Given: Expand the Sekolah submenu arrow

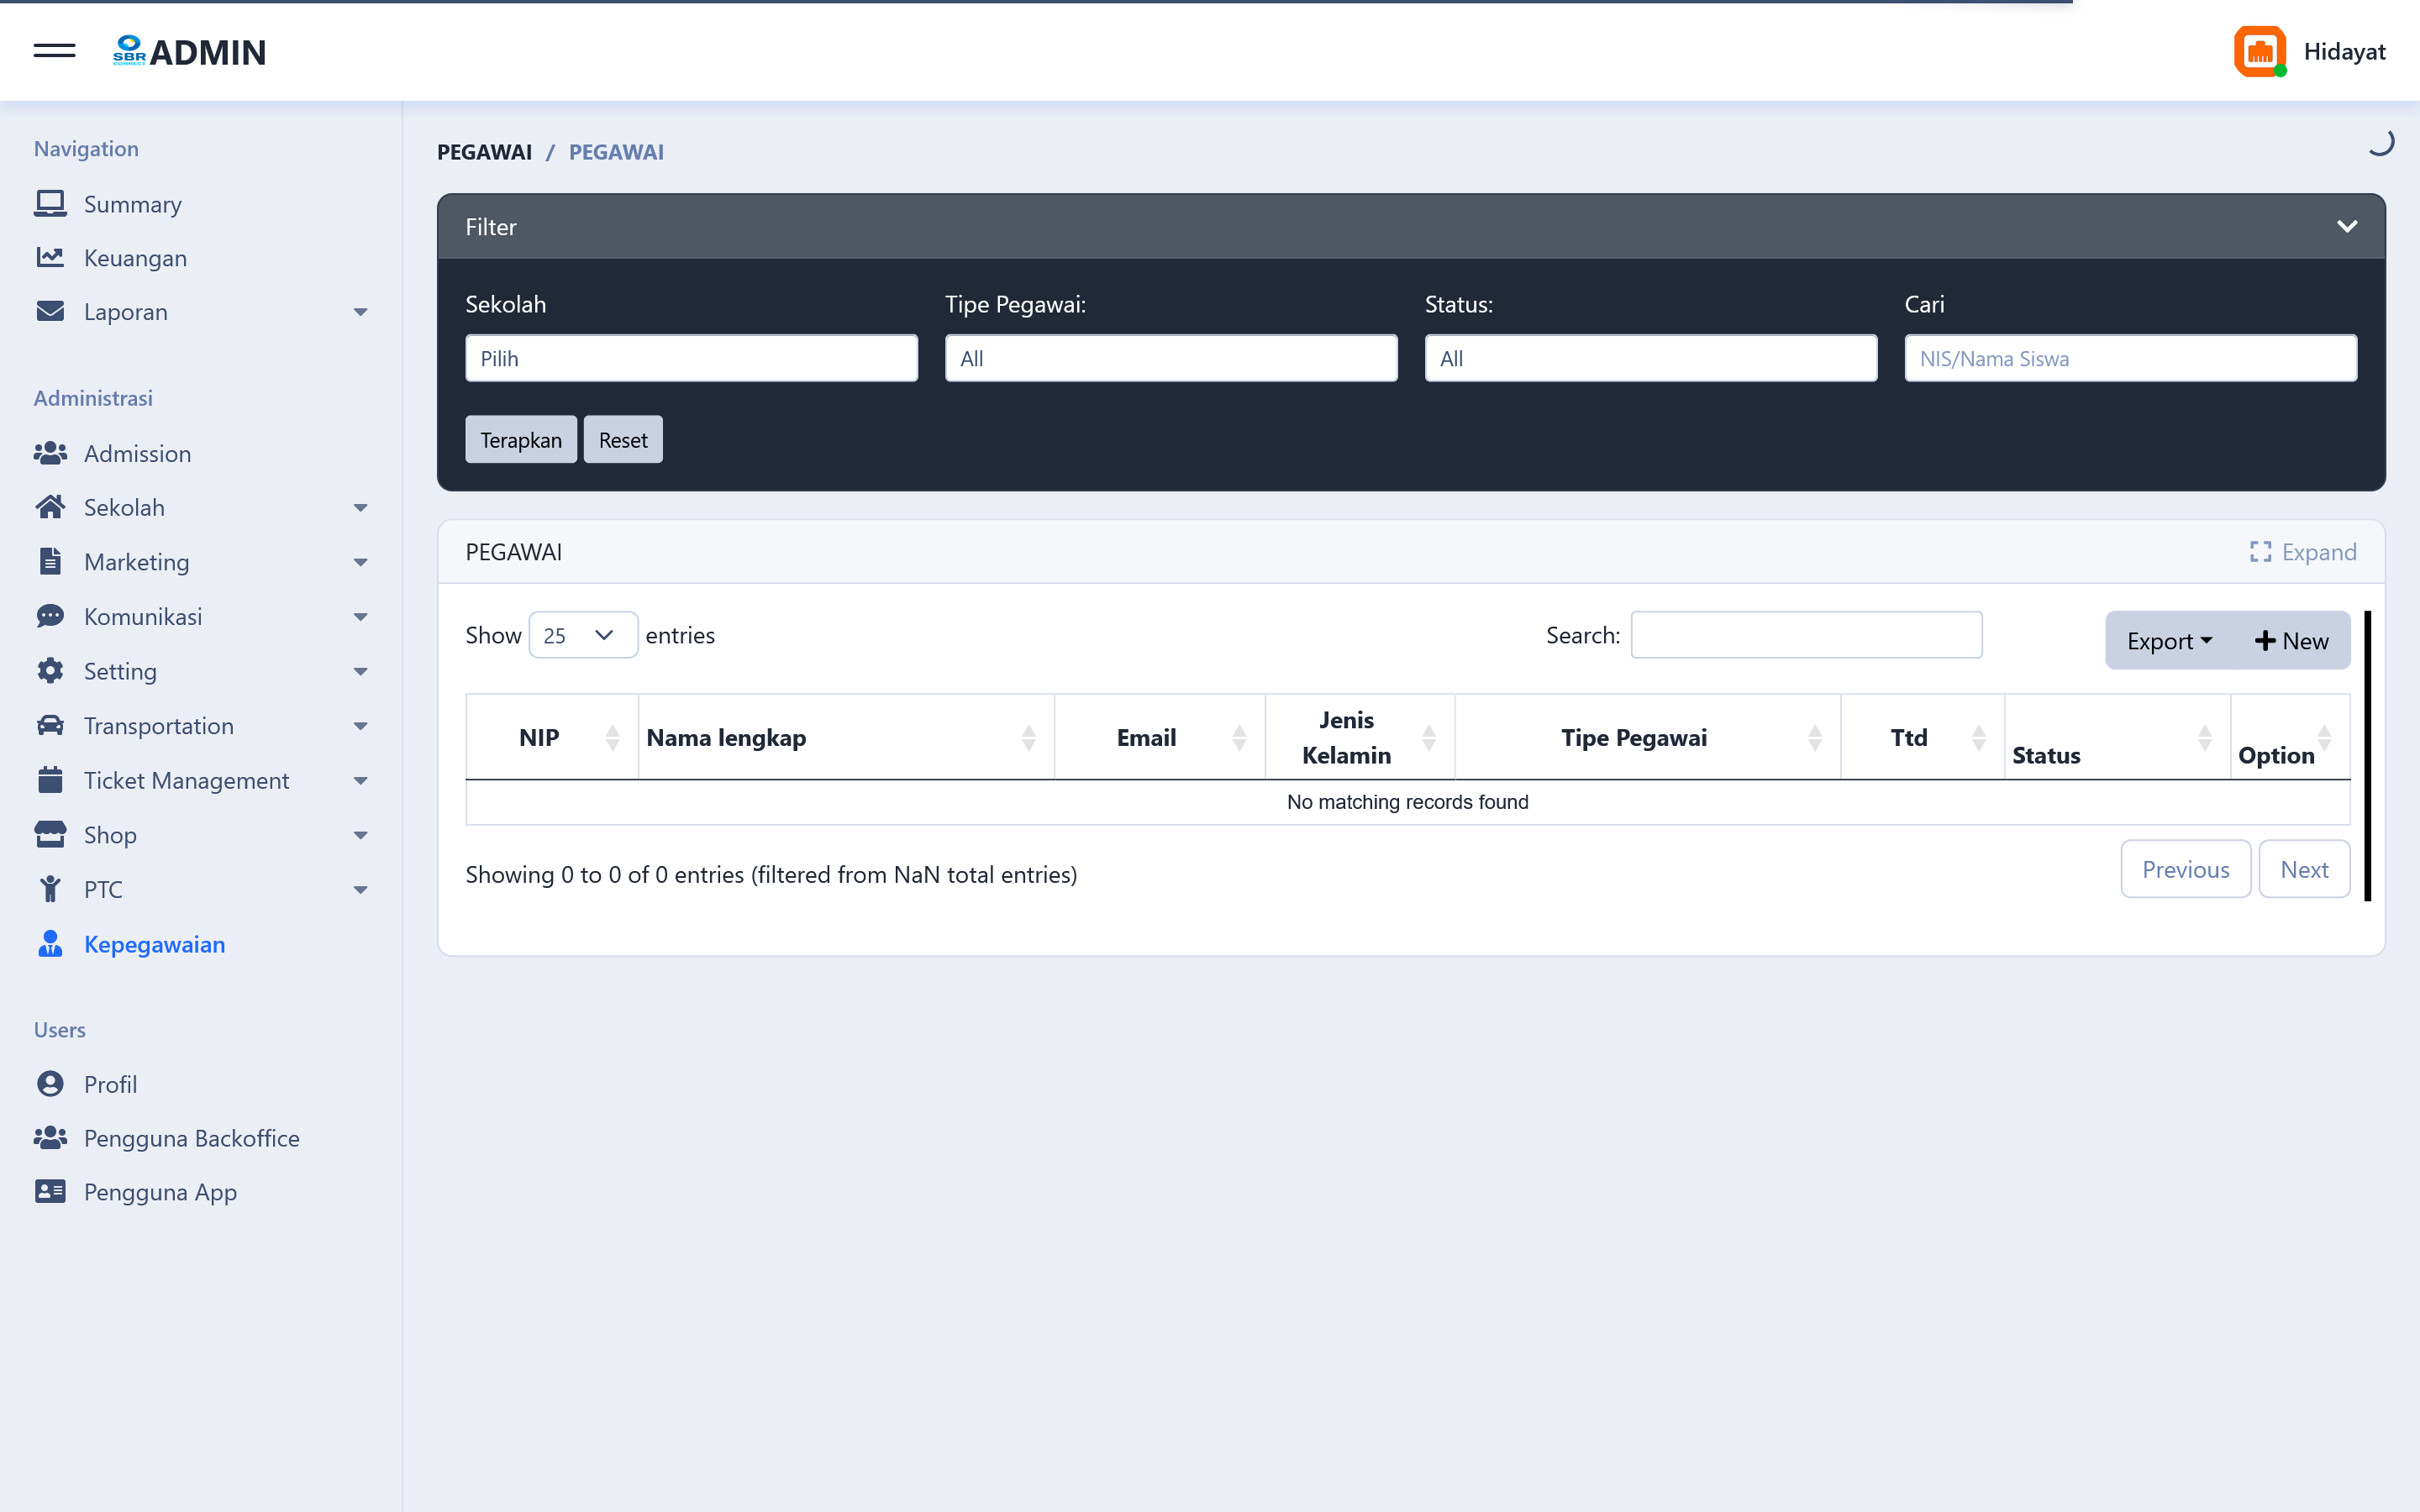Looking at the screenshot, I should tap(361, 509).
